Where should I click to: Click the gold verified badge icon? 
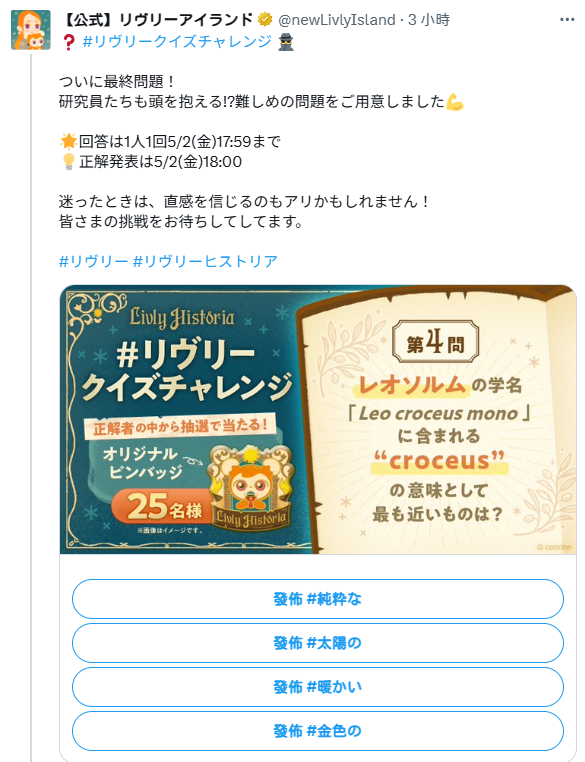[265, 19]
